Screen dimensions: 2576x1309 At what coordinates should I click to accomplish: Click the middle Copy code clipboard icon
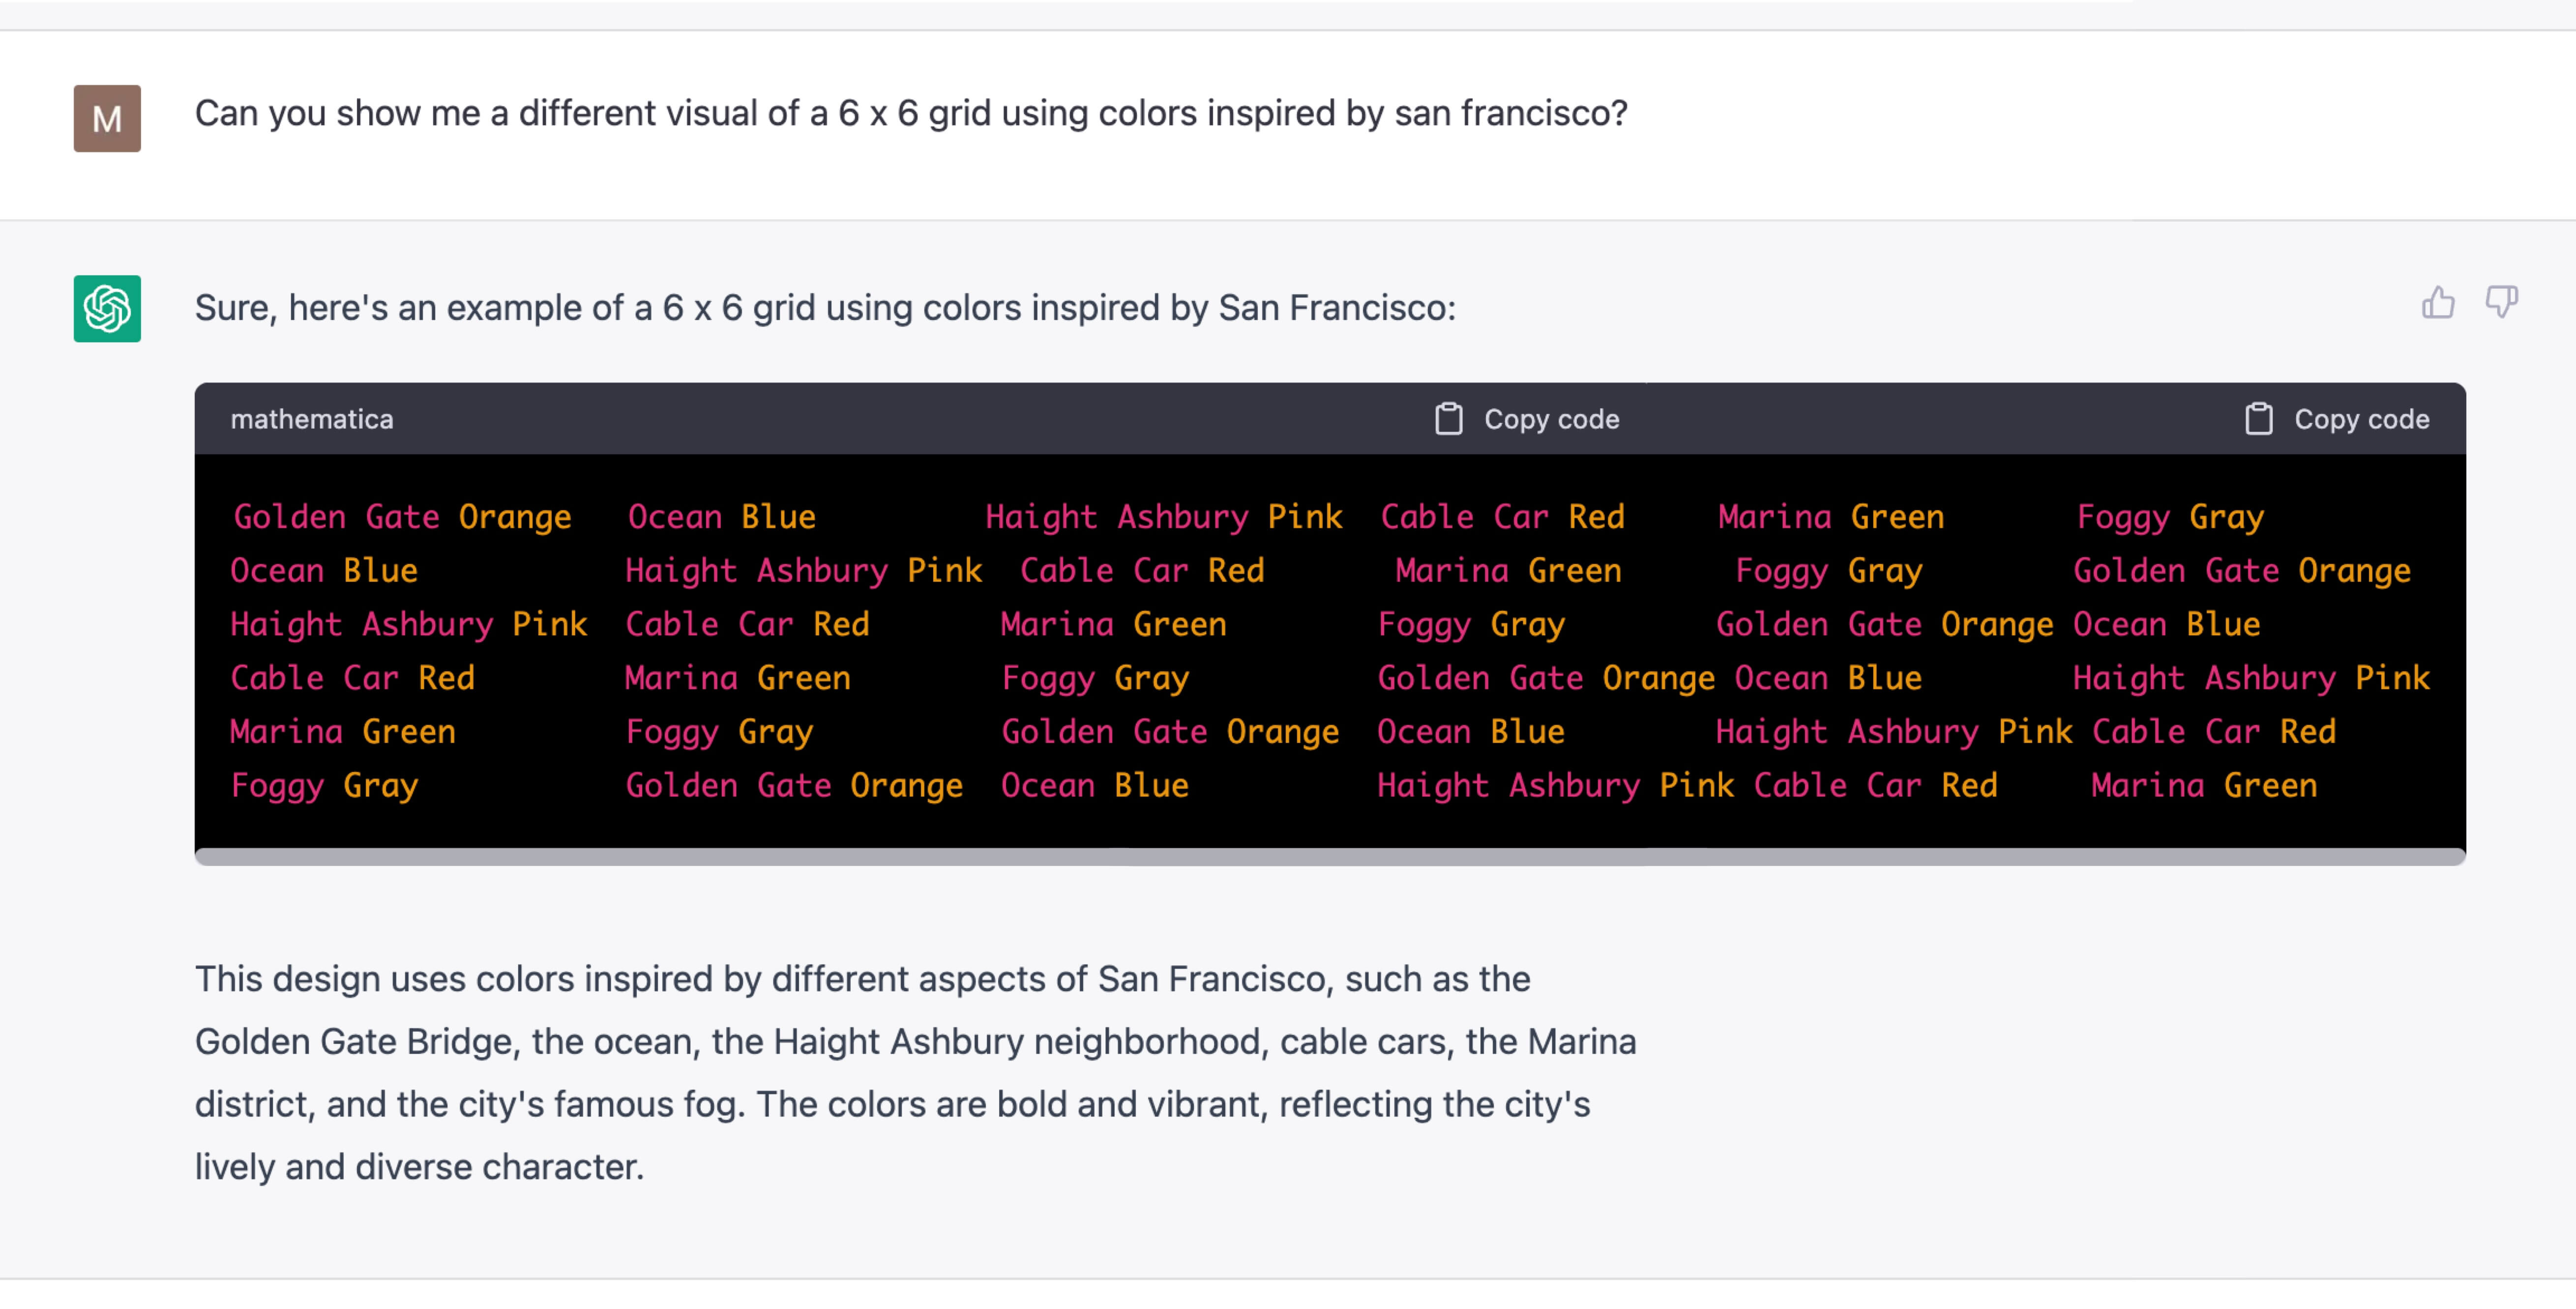tap(1448, 419)
